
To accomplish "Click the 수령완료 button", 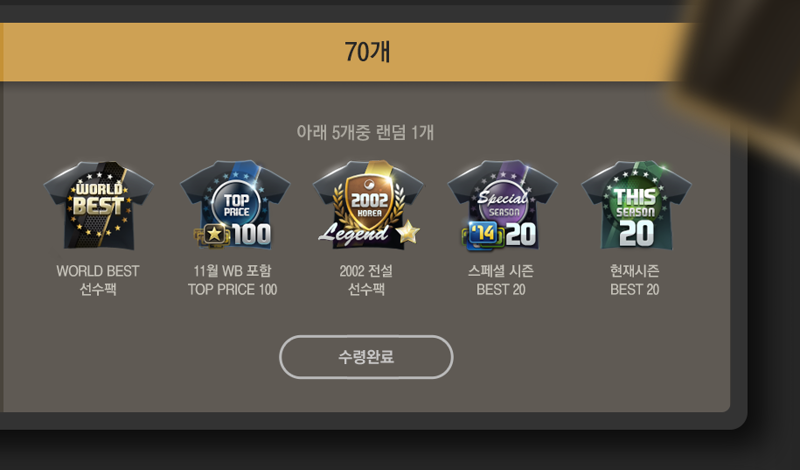I will [x=366, y=357].
